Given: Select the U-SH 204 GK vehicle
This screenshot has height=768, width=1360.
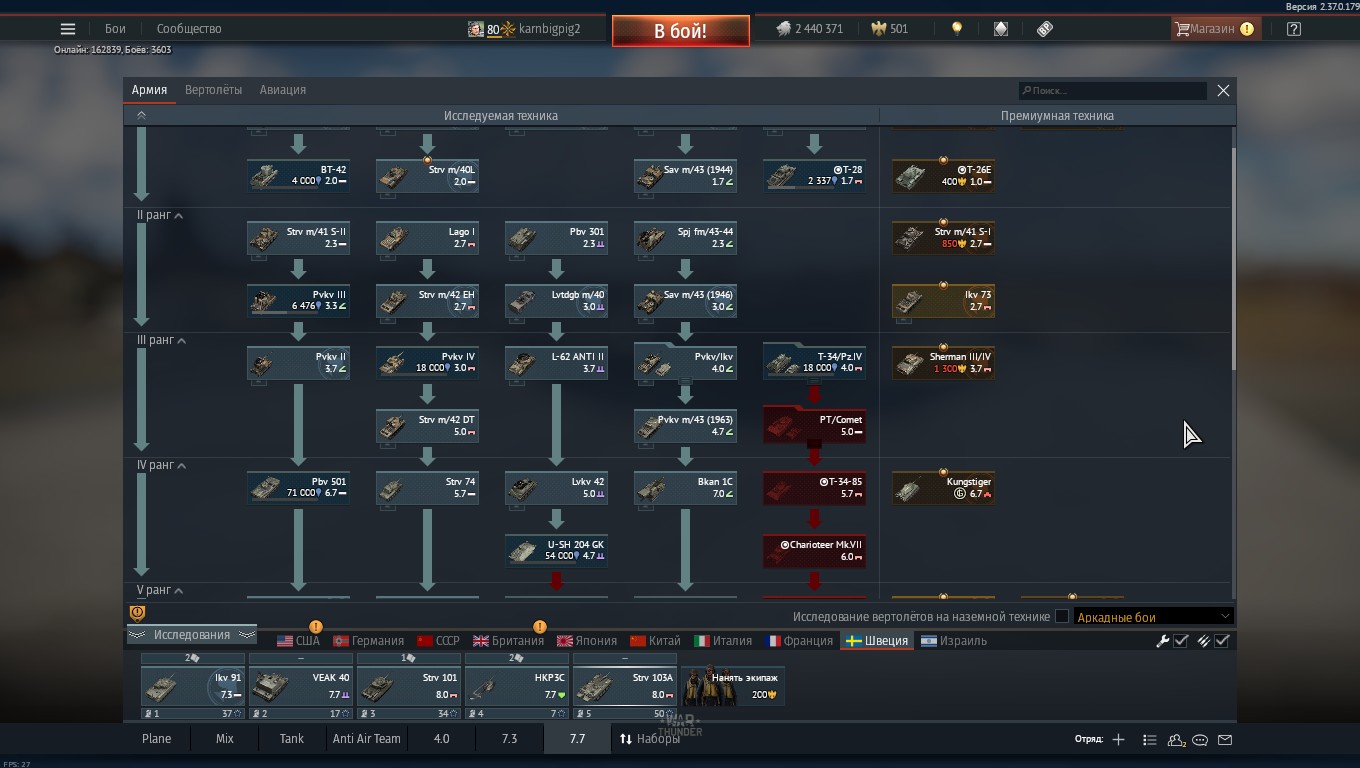Looking at the screenshot, I should click(556, 551).
